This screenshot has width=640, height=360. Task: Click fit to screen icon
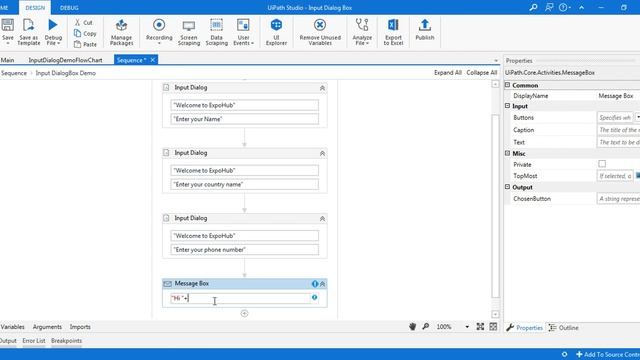tap(480, 327)
